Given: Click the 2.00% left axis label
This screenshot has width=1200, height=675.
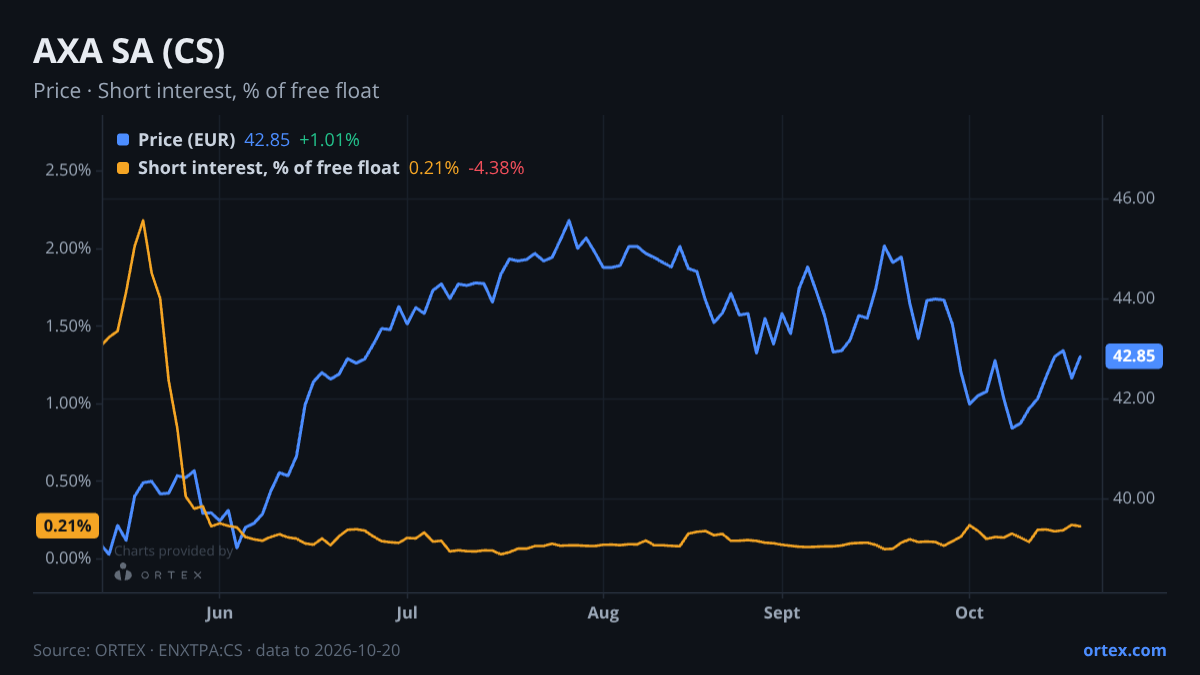Looking at the screenshot, I should [68, 248].
